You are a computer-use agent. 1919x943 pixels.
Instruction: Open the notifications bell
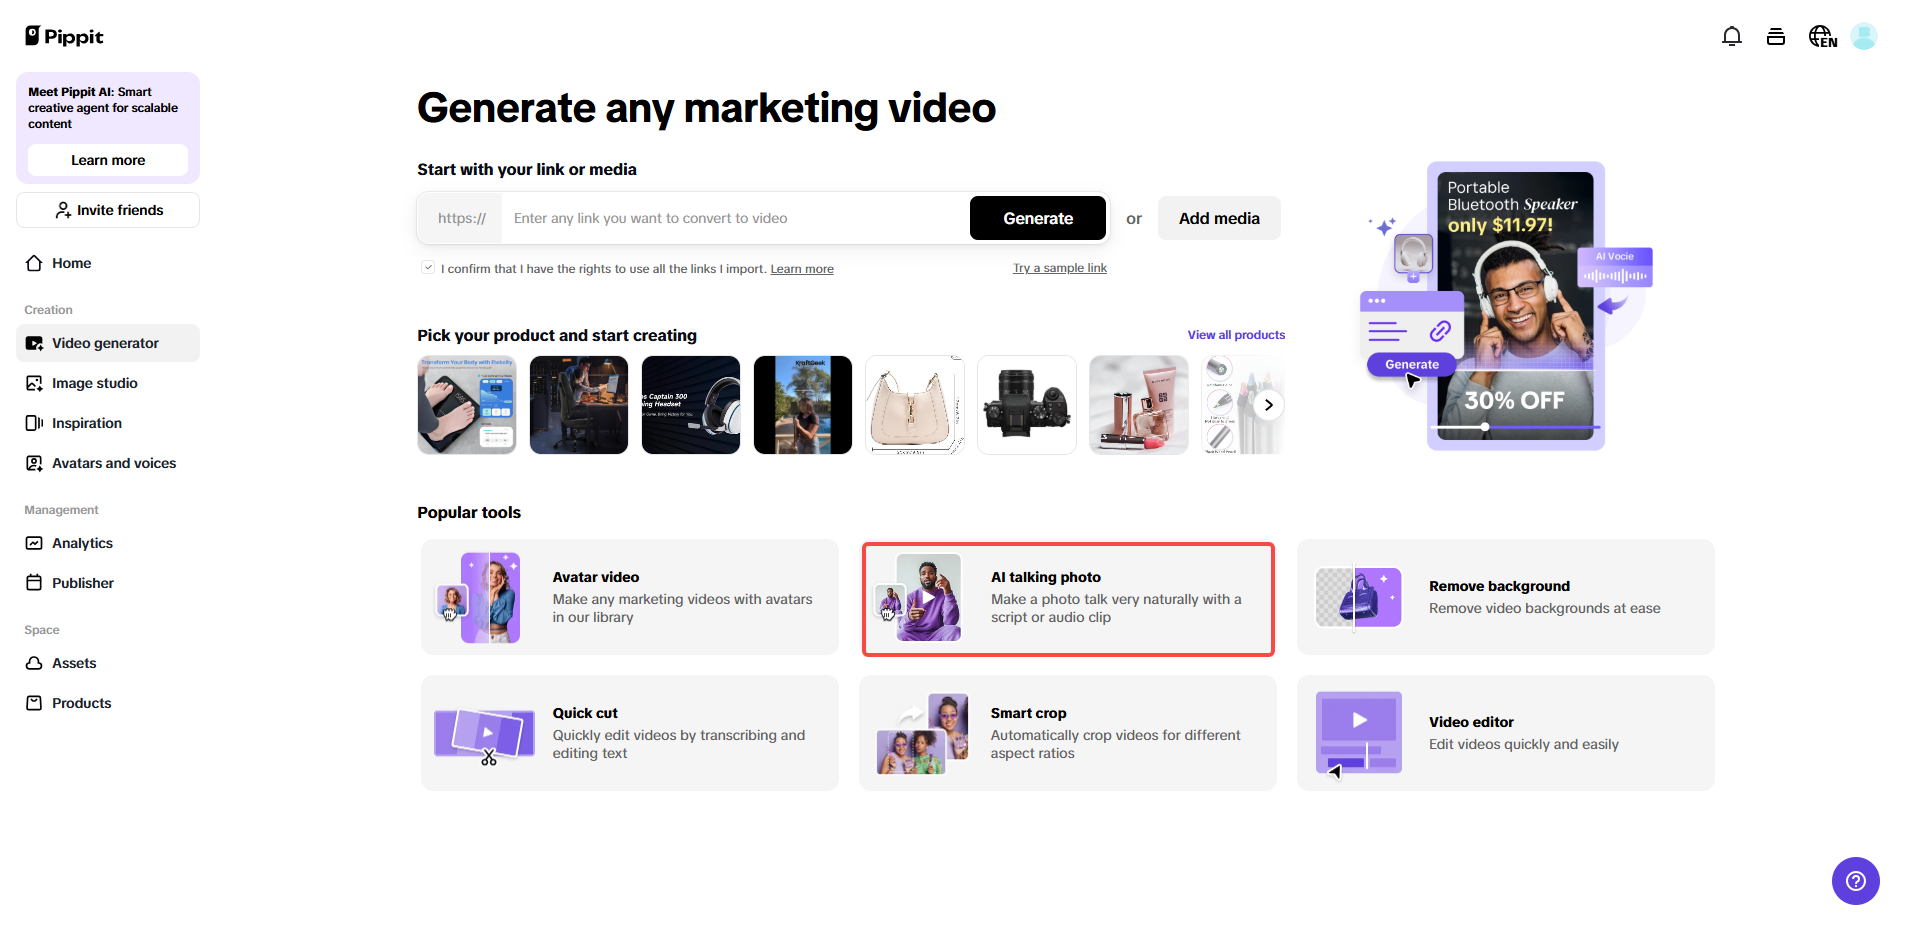click(x=1732, y=36)
